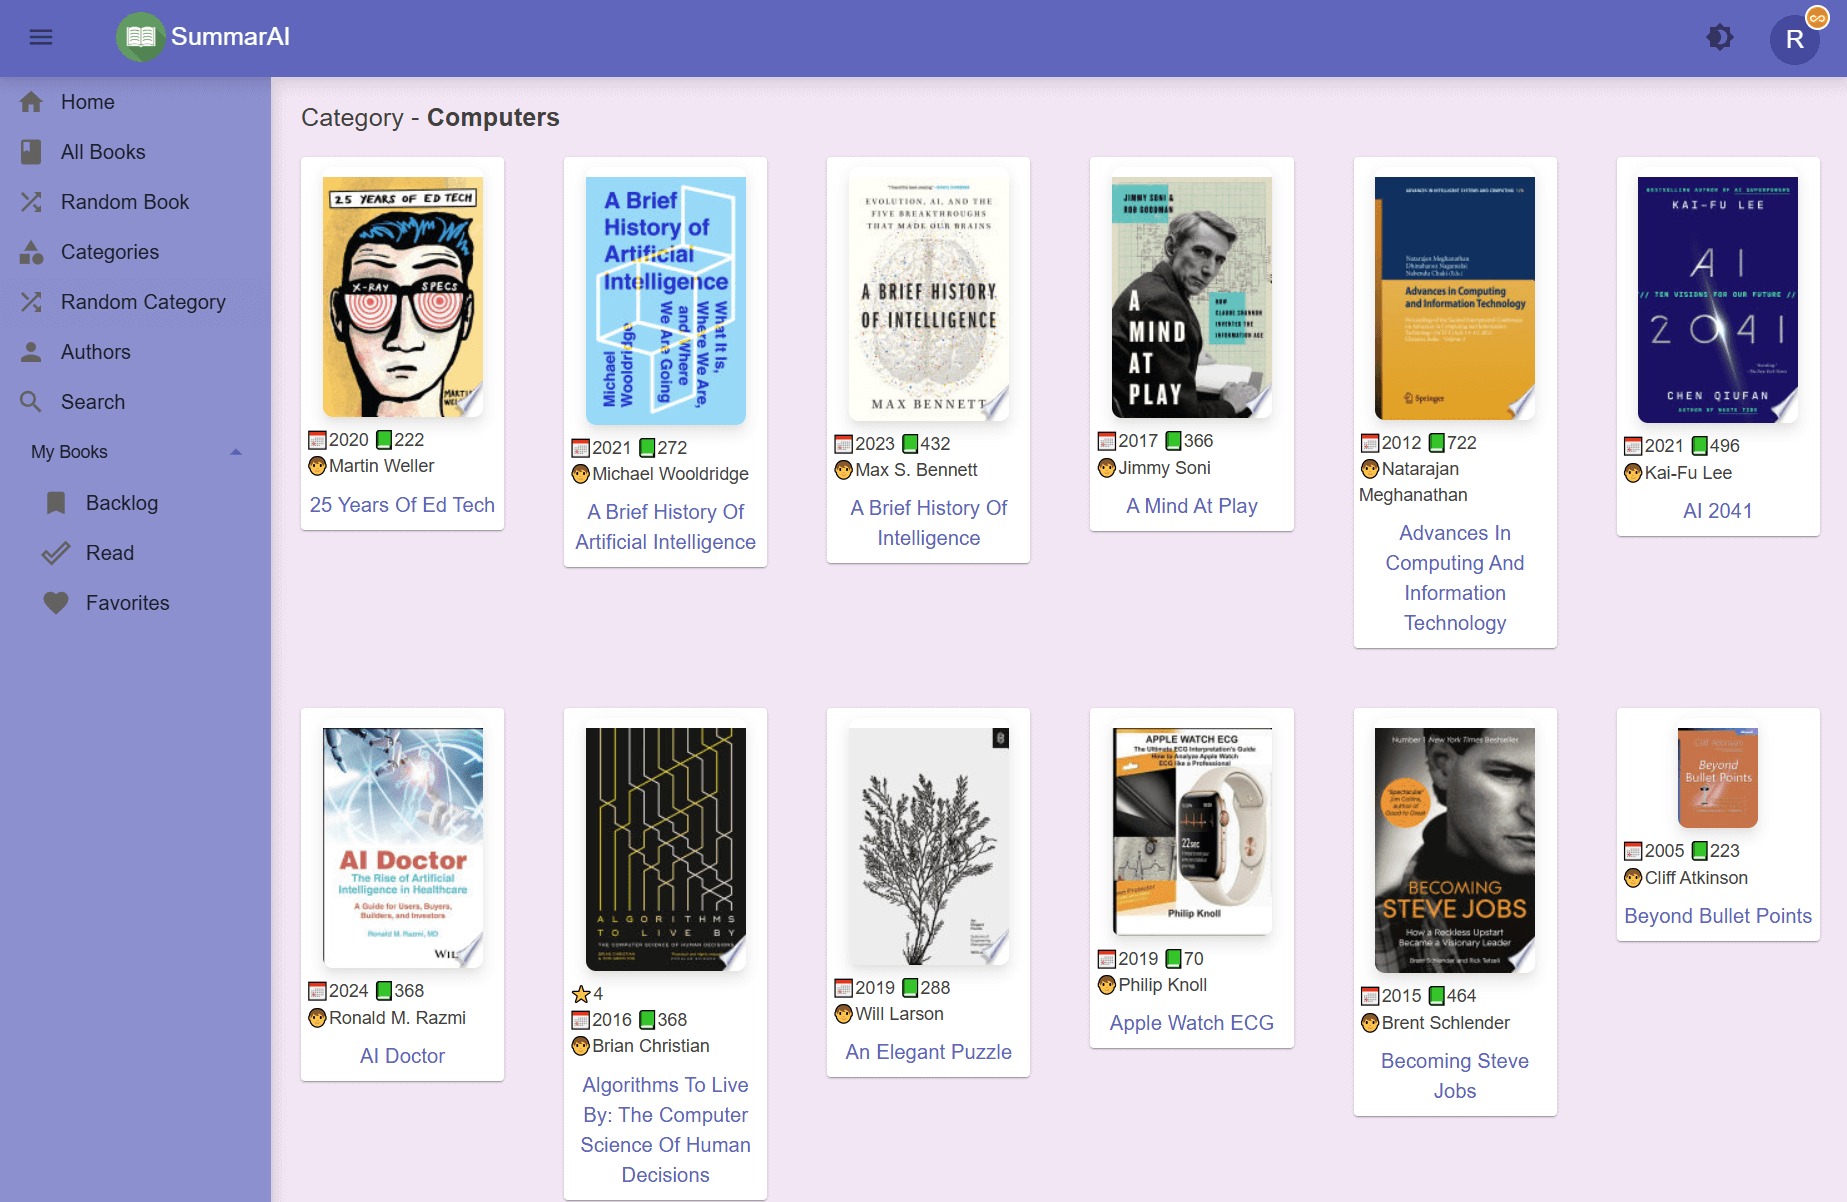Click the author face icon beside Ronald M. Razmi
Image resolution: width=1847 pixels, height=1202 pixels.
click(x=317, y=1018)
